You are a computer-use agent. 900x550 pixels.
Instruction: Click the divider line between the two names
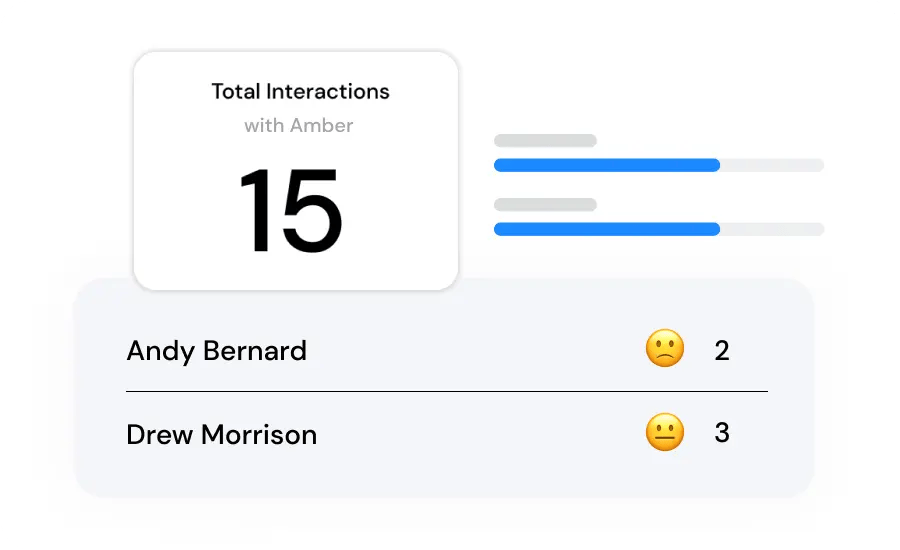click(x=447, y=392)
